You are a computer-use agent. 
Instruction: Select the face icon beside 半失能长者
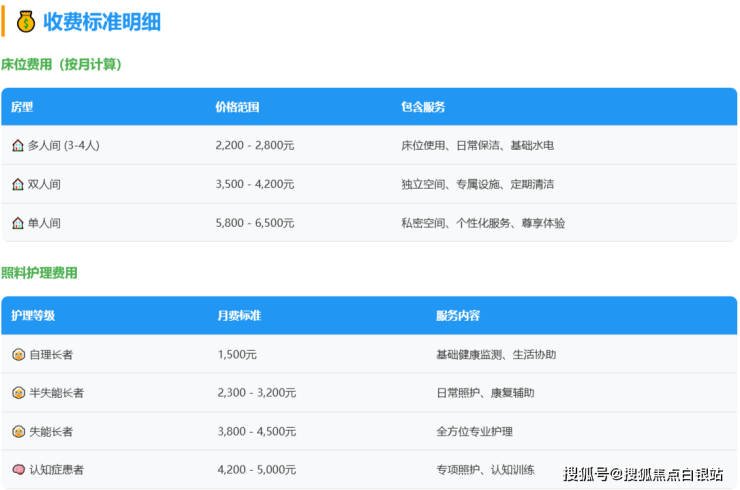pos(18,393)
